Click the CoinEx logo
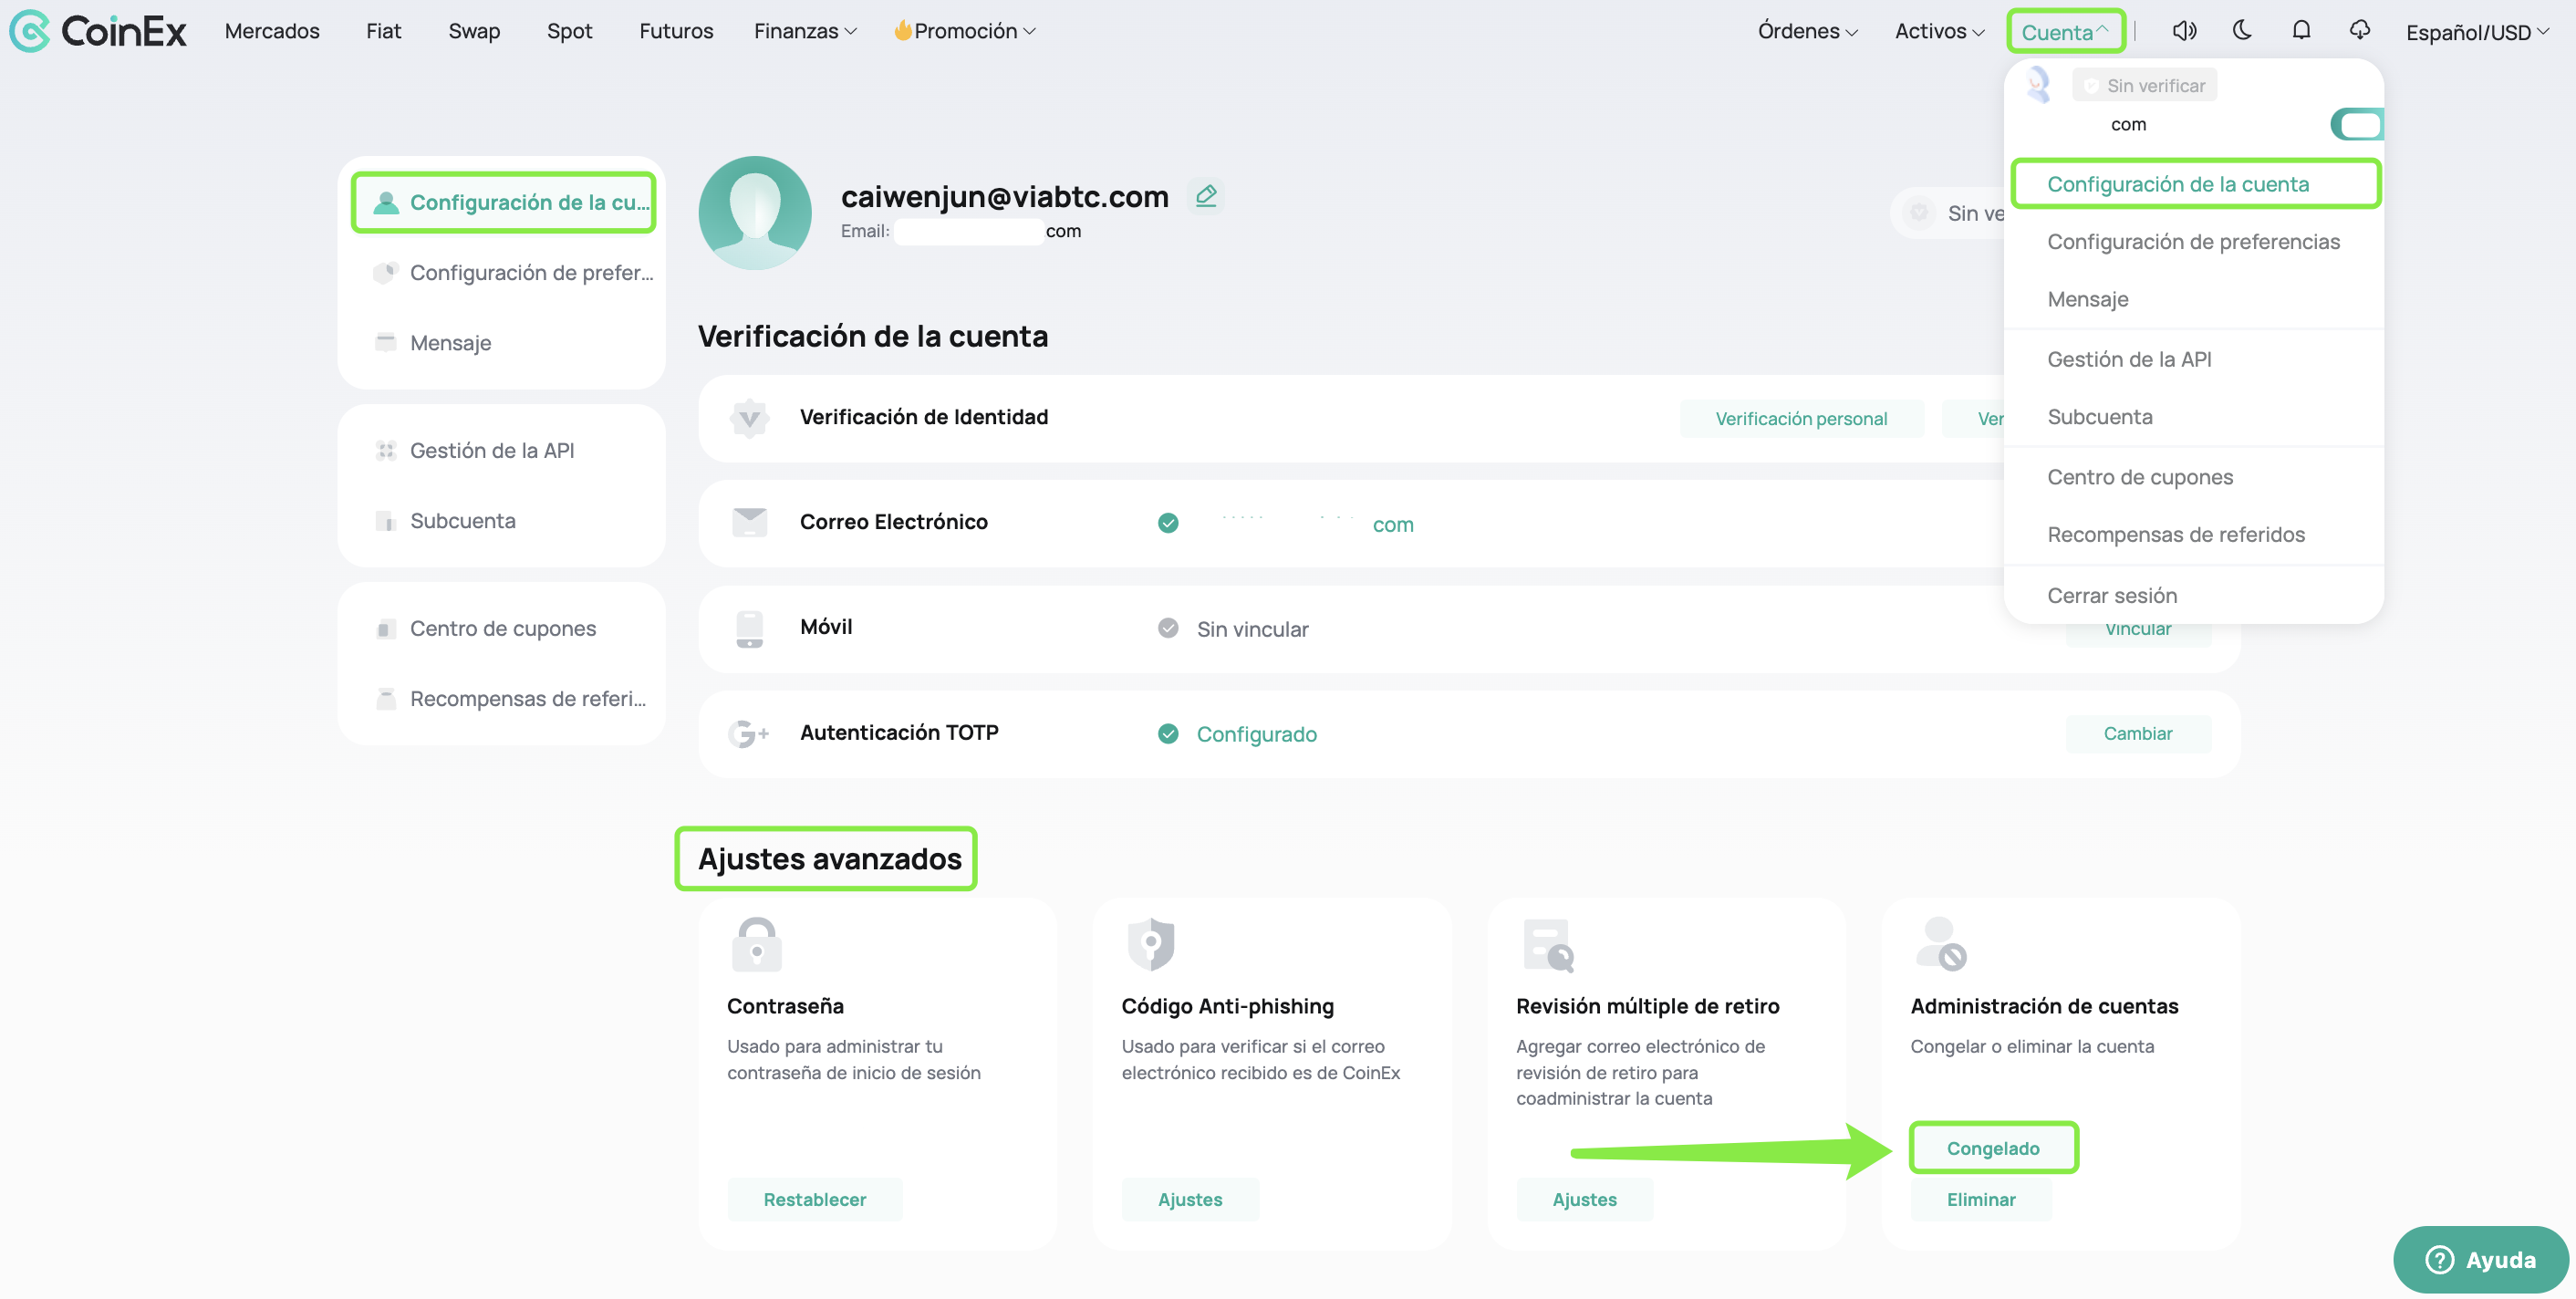2576x1299 pixels. pos(98,31)
